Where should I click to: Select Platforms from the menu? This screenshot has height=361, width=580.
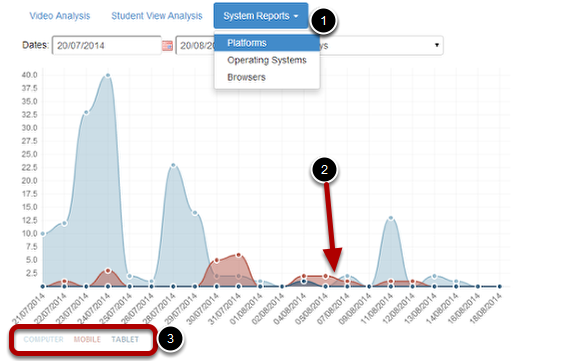click(267, 43)
